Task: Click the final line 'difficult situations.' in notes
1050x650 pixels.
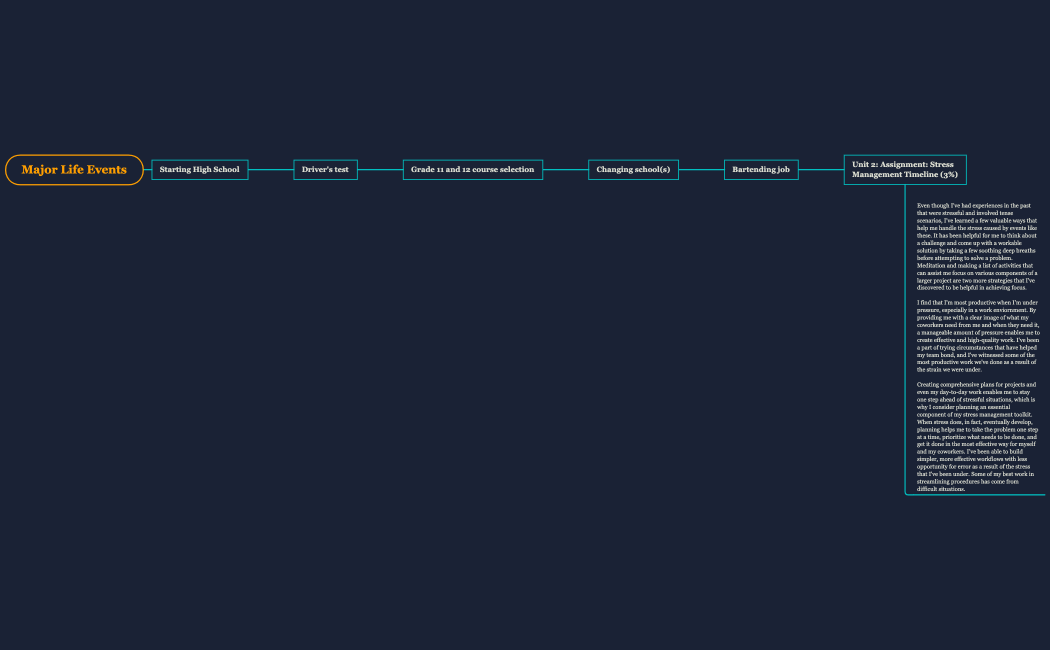Action: pos(941,489)
